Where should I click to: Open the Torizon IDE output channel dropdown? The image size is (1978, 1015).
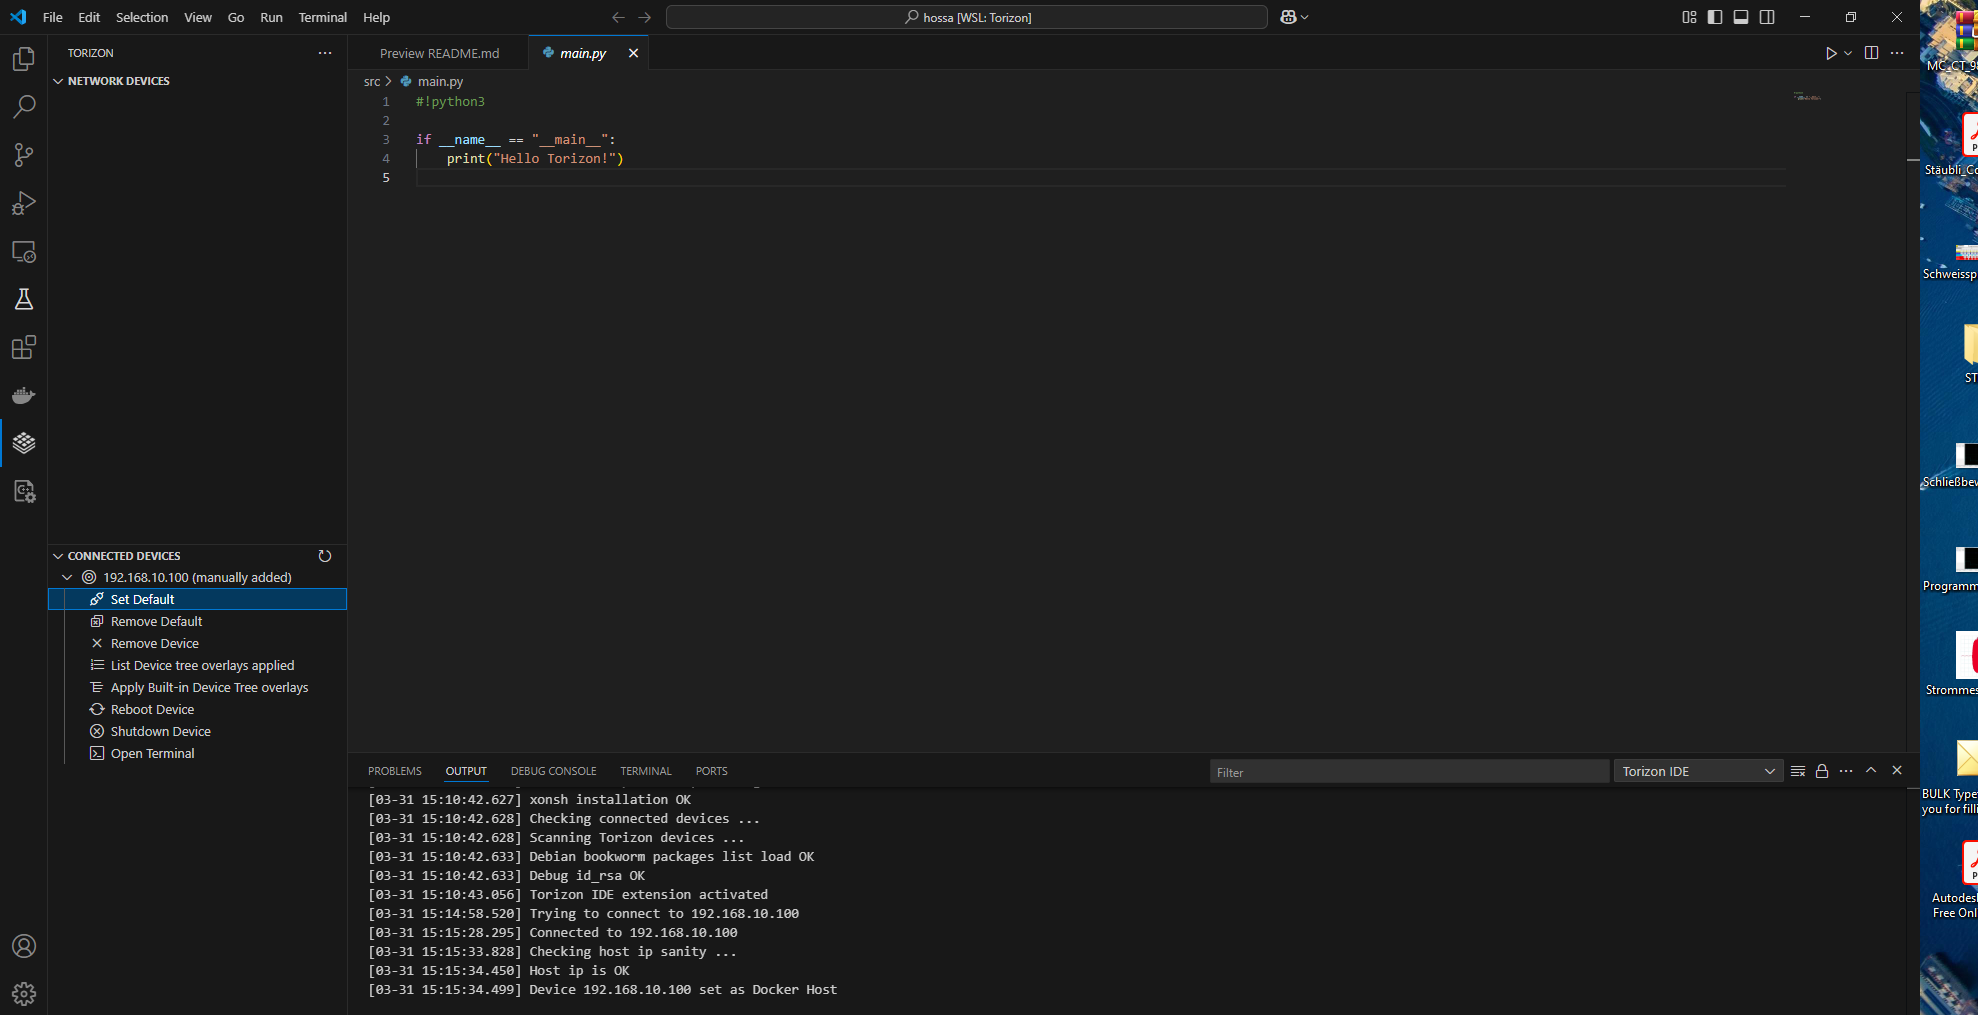point(1698,771)
